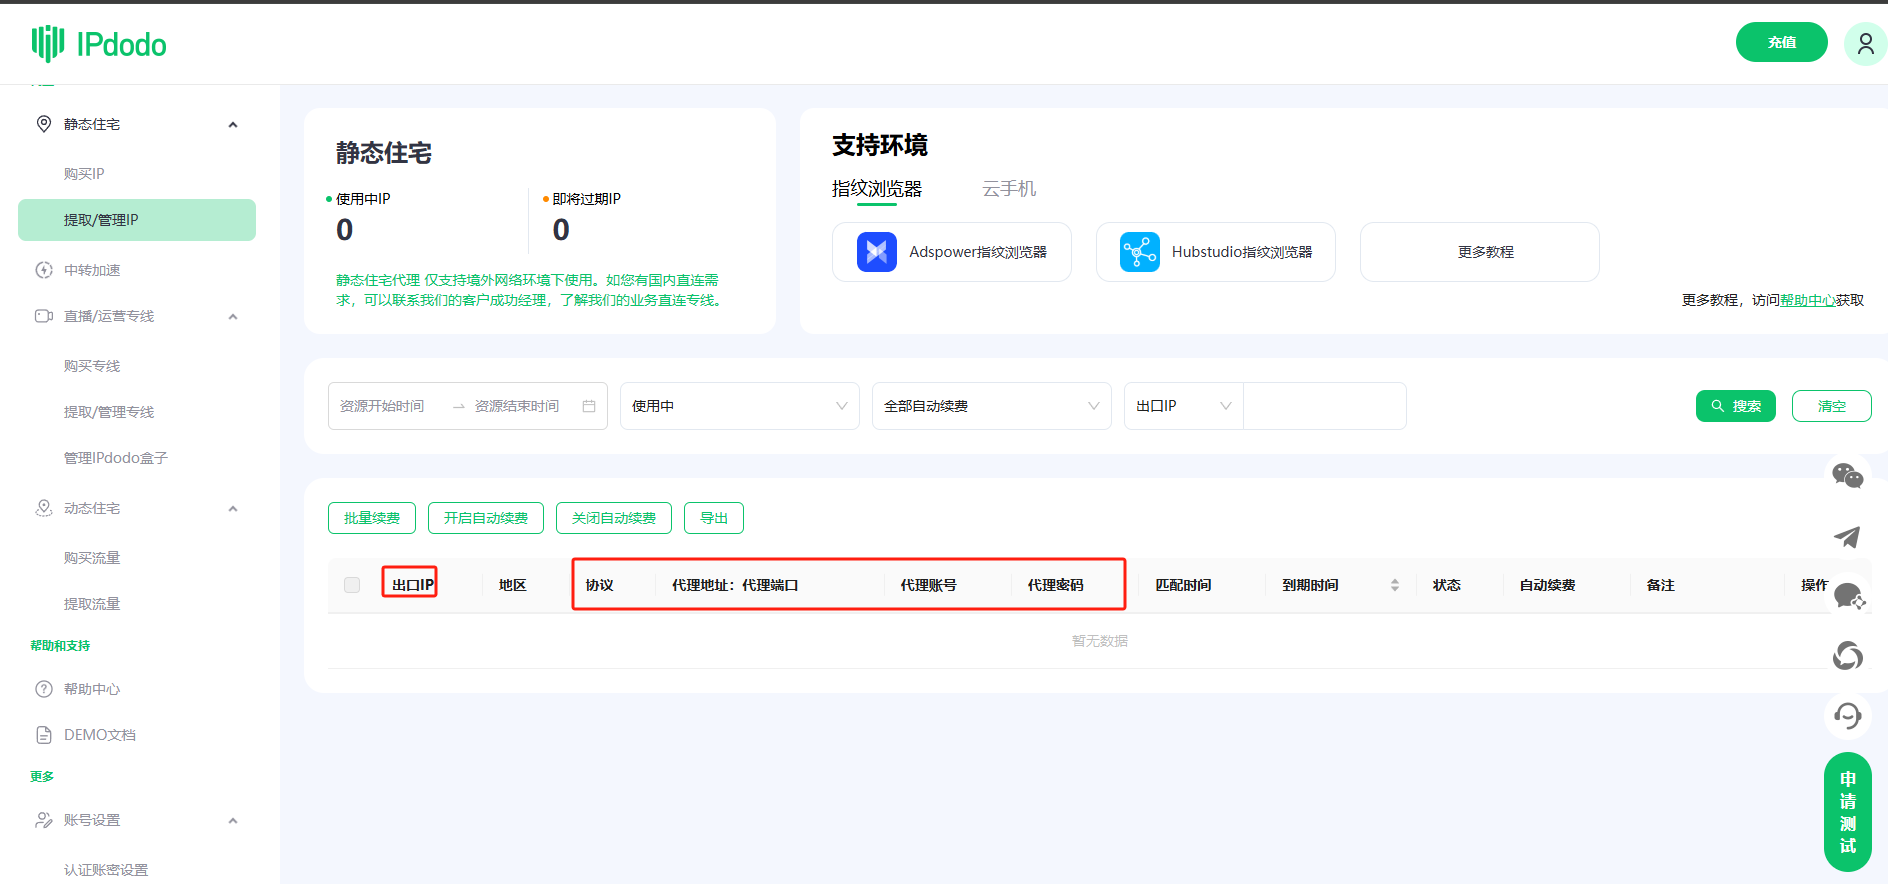The height and width of the screenshot is (884, 1888).
Task: Click the green 搜索 button
Action: point(1735,406)
